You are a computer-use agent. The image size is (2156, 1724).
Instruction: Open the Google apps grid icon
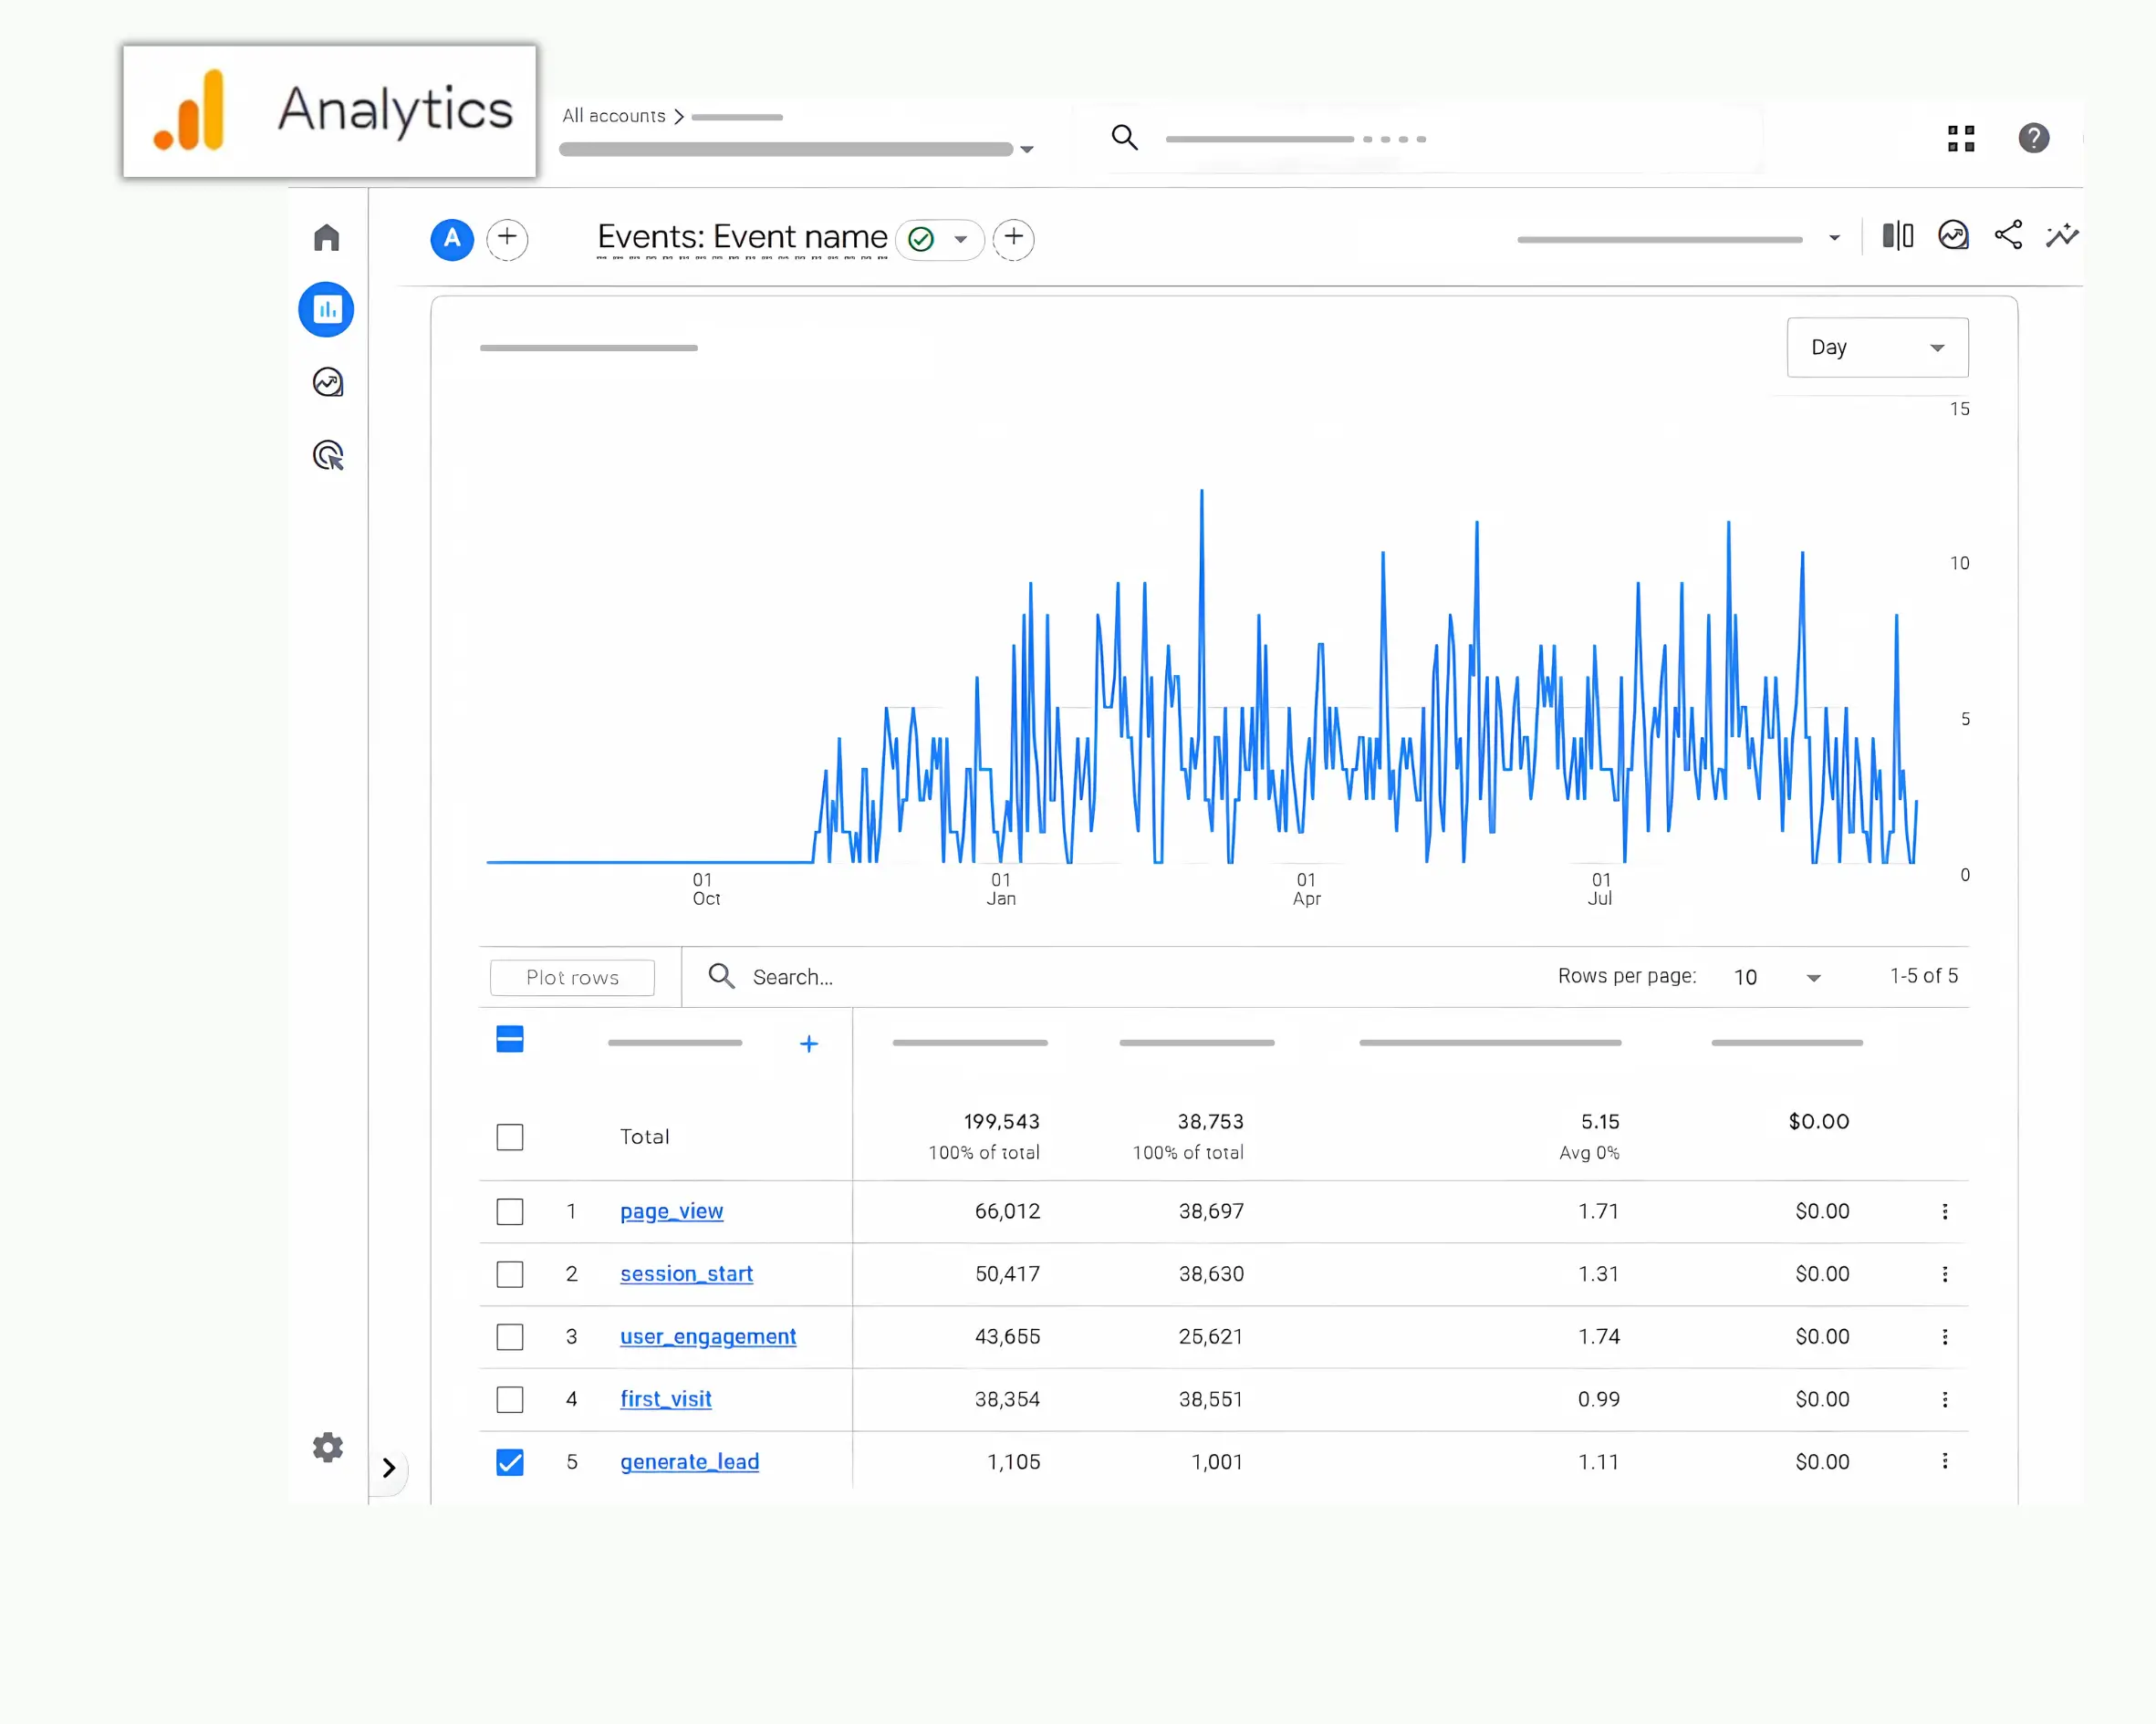pos(1961,138)
